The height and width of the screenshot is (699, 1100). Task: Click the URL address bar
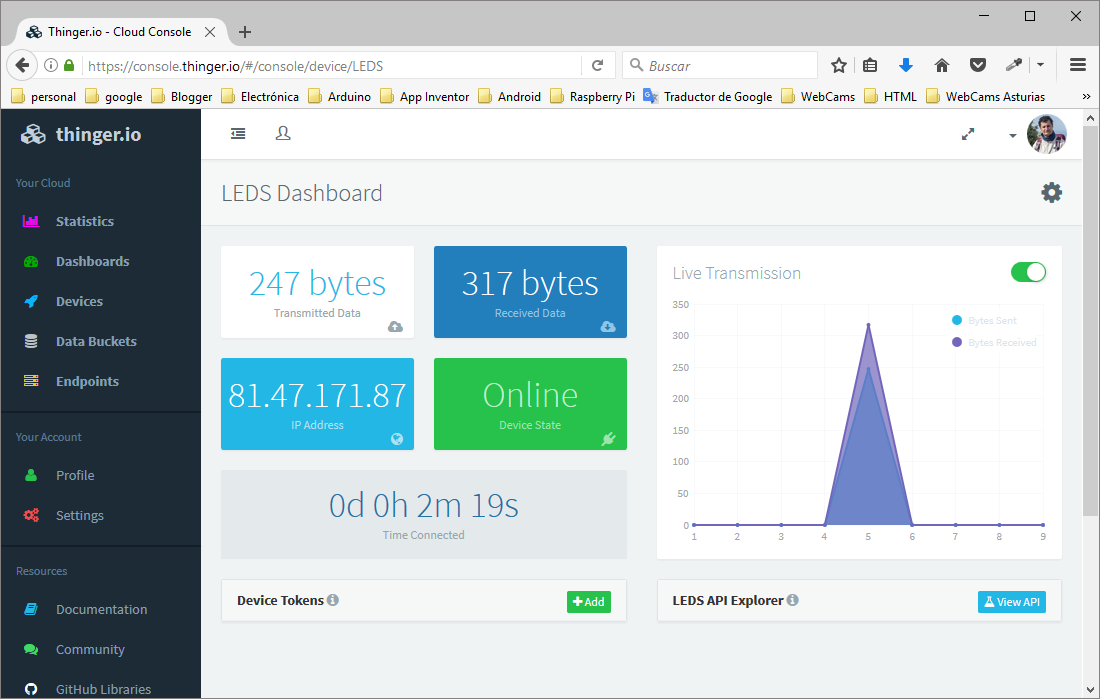click(x=330, y=65)
